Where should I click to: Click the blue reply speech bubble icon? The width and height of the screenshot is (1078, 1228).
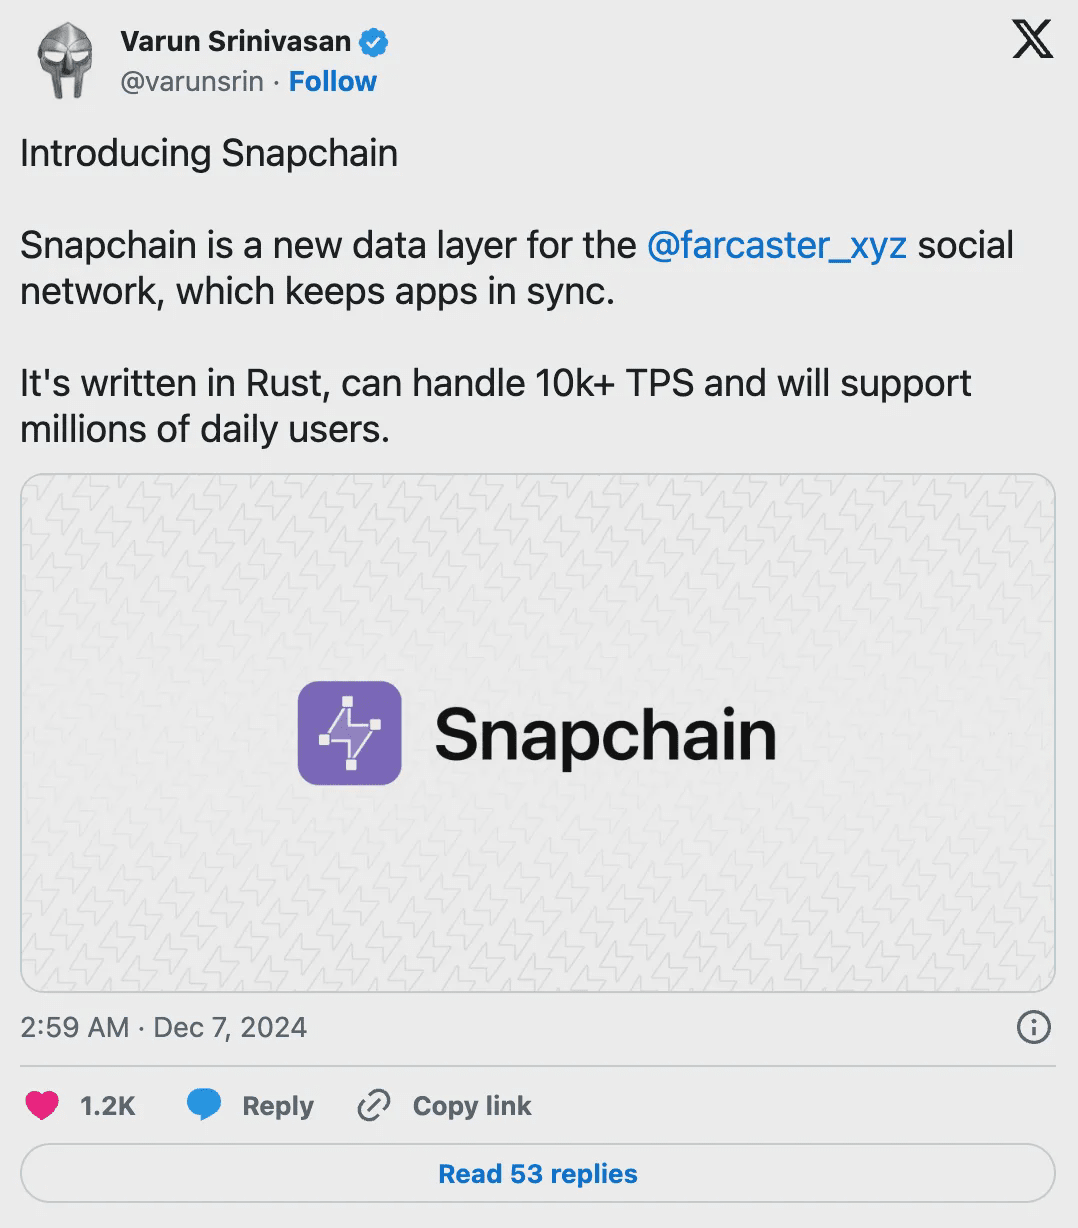pyautogui.click(x=204, y=1105)
